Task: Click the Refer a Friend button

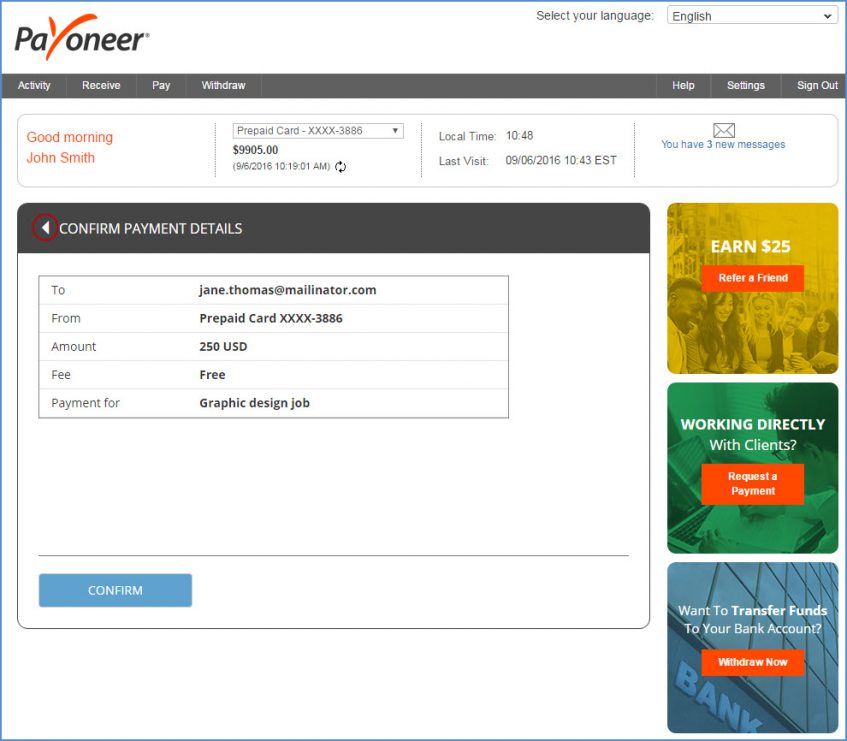Action: (x=752, y=278)
